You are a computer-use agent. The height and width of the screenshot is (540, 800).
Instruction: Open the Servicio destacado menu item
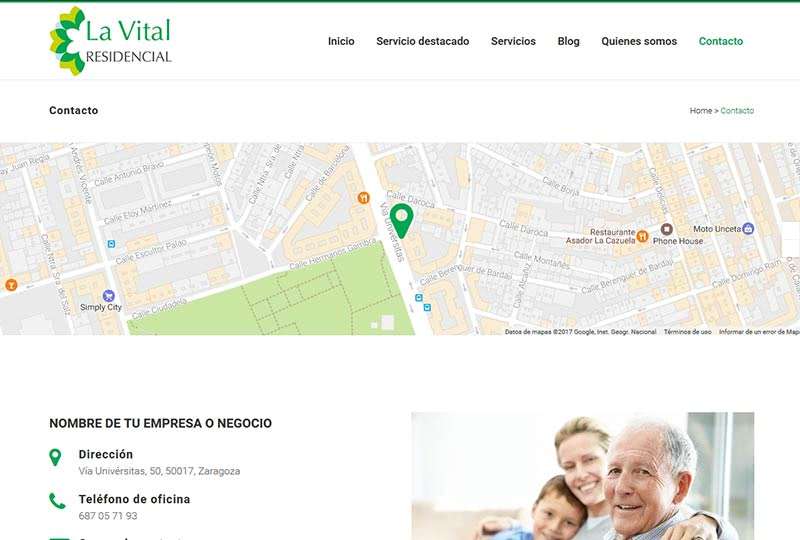click(x=422, y=41)
